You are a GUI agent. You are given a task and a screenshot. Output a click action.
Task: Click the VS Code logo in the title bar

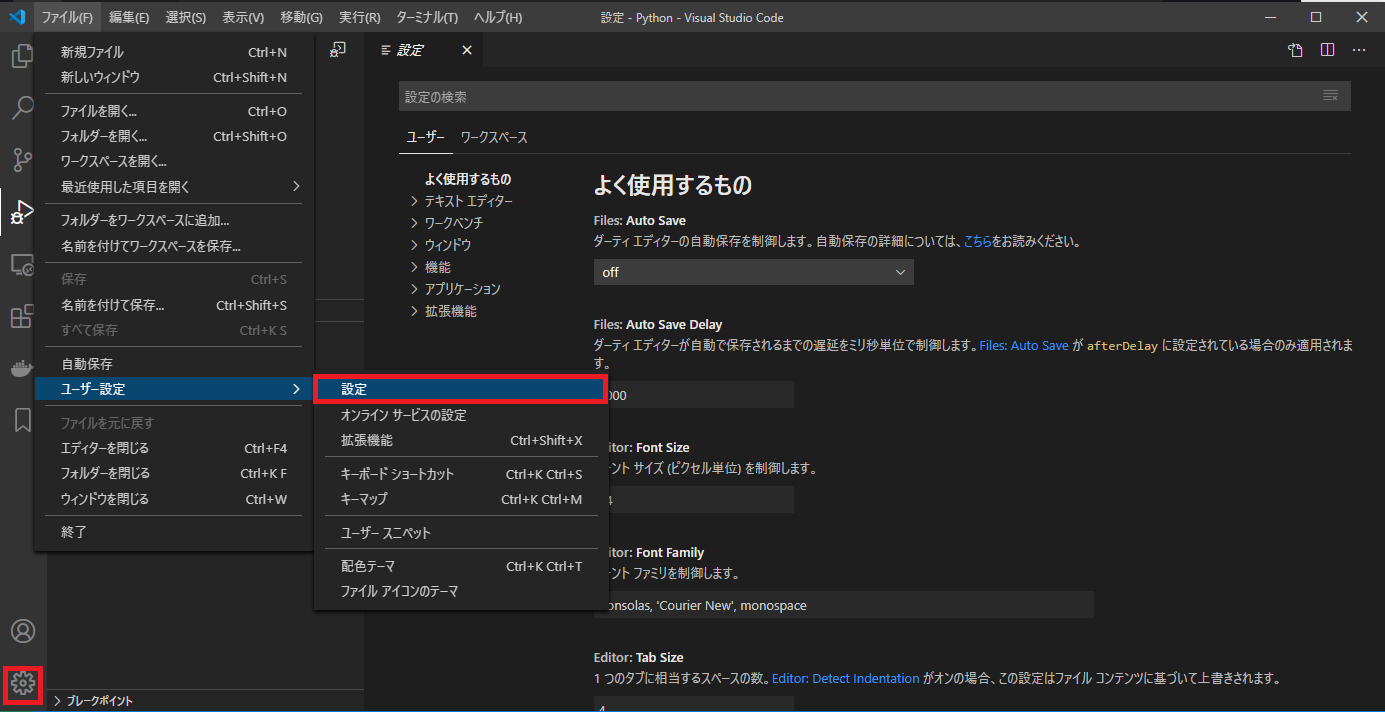pos(17,17)
